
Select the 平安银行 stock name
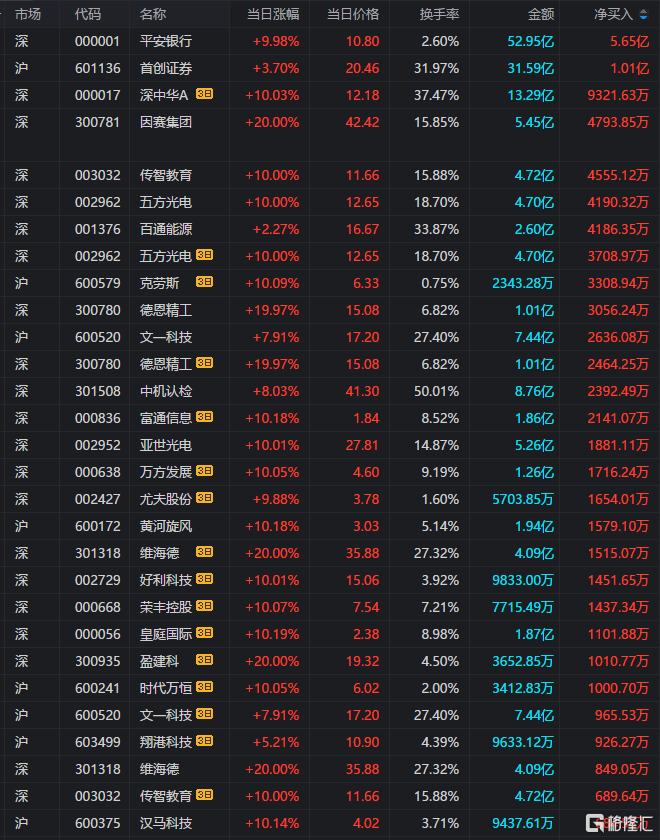click(x=166, y=41)
